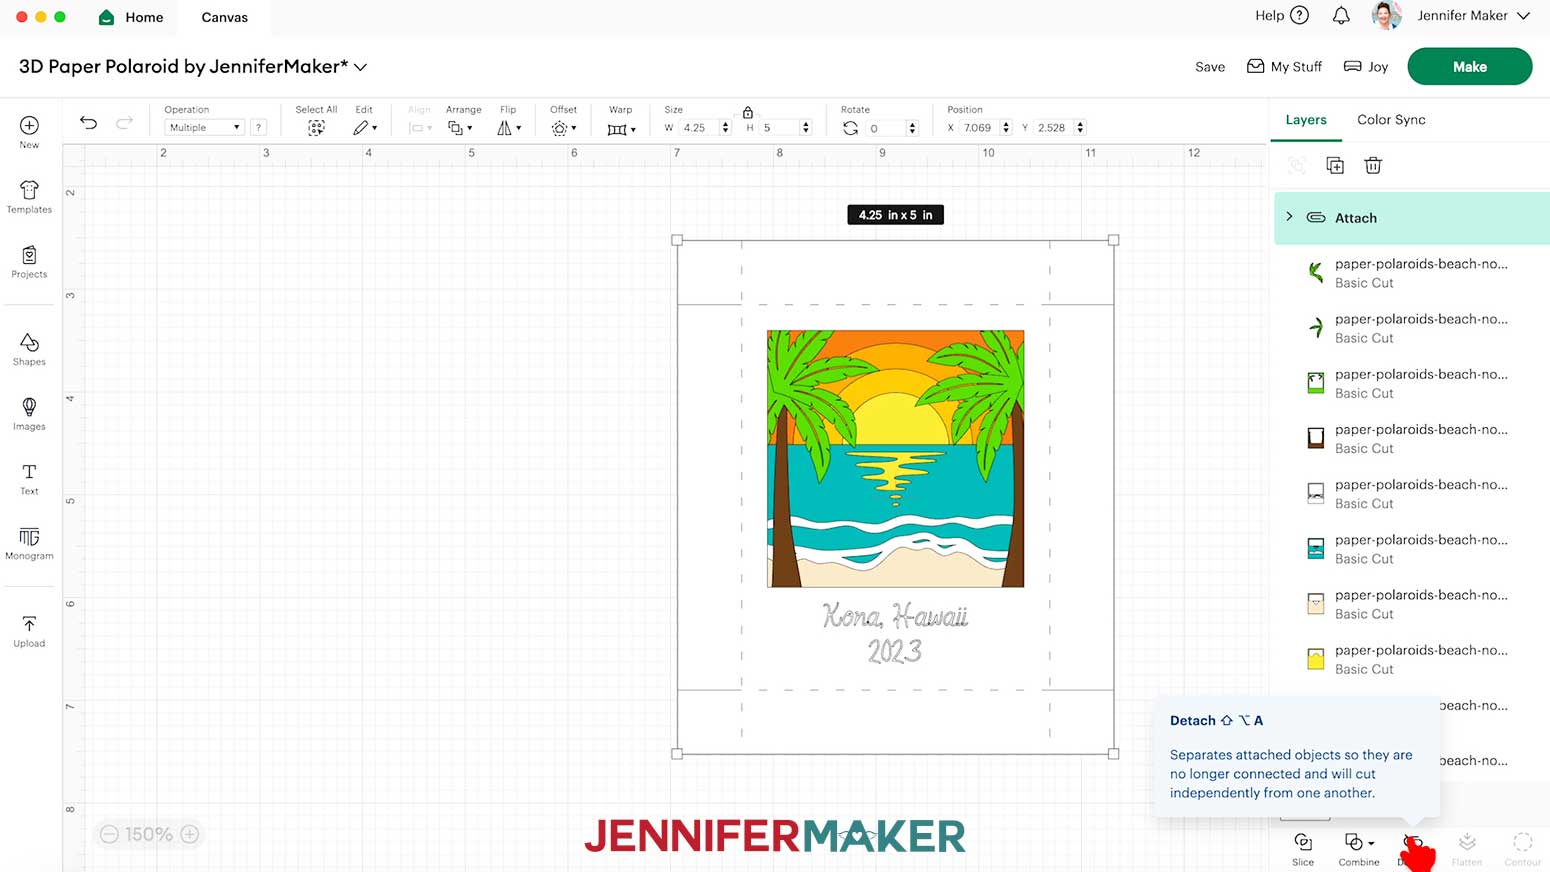The height and width of the screenshot is (872, 1550).
Task: Duplicate the selected layer
Action: click(1335, 165)
